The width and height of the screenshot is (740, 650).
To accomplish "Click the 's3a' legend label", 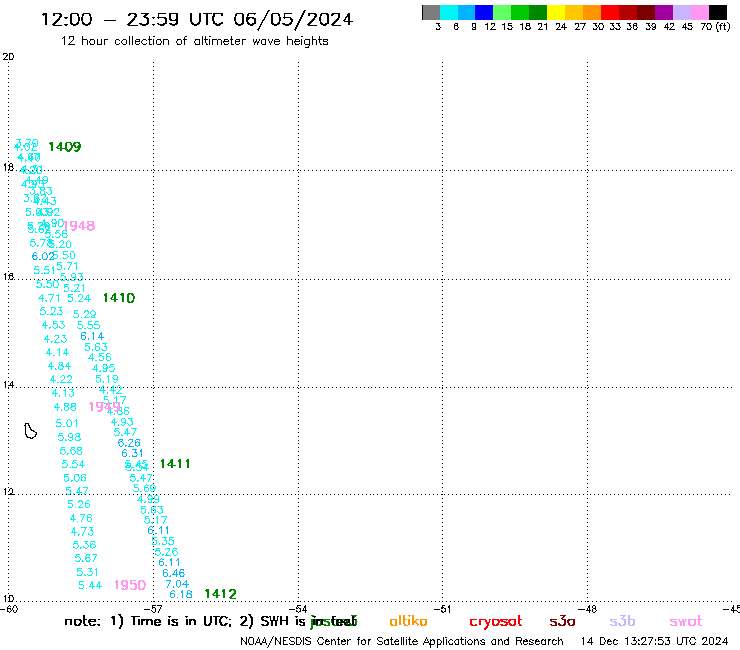I will pos(562,621).
